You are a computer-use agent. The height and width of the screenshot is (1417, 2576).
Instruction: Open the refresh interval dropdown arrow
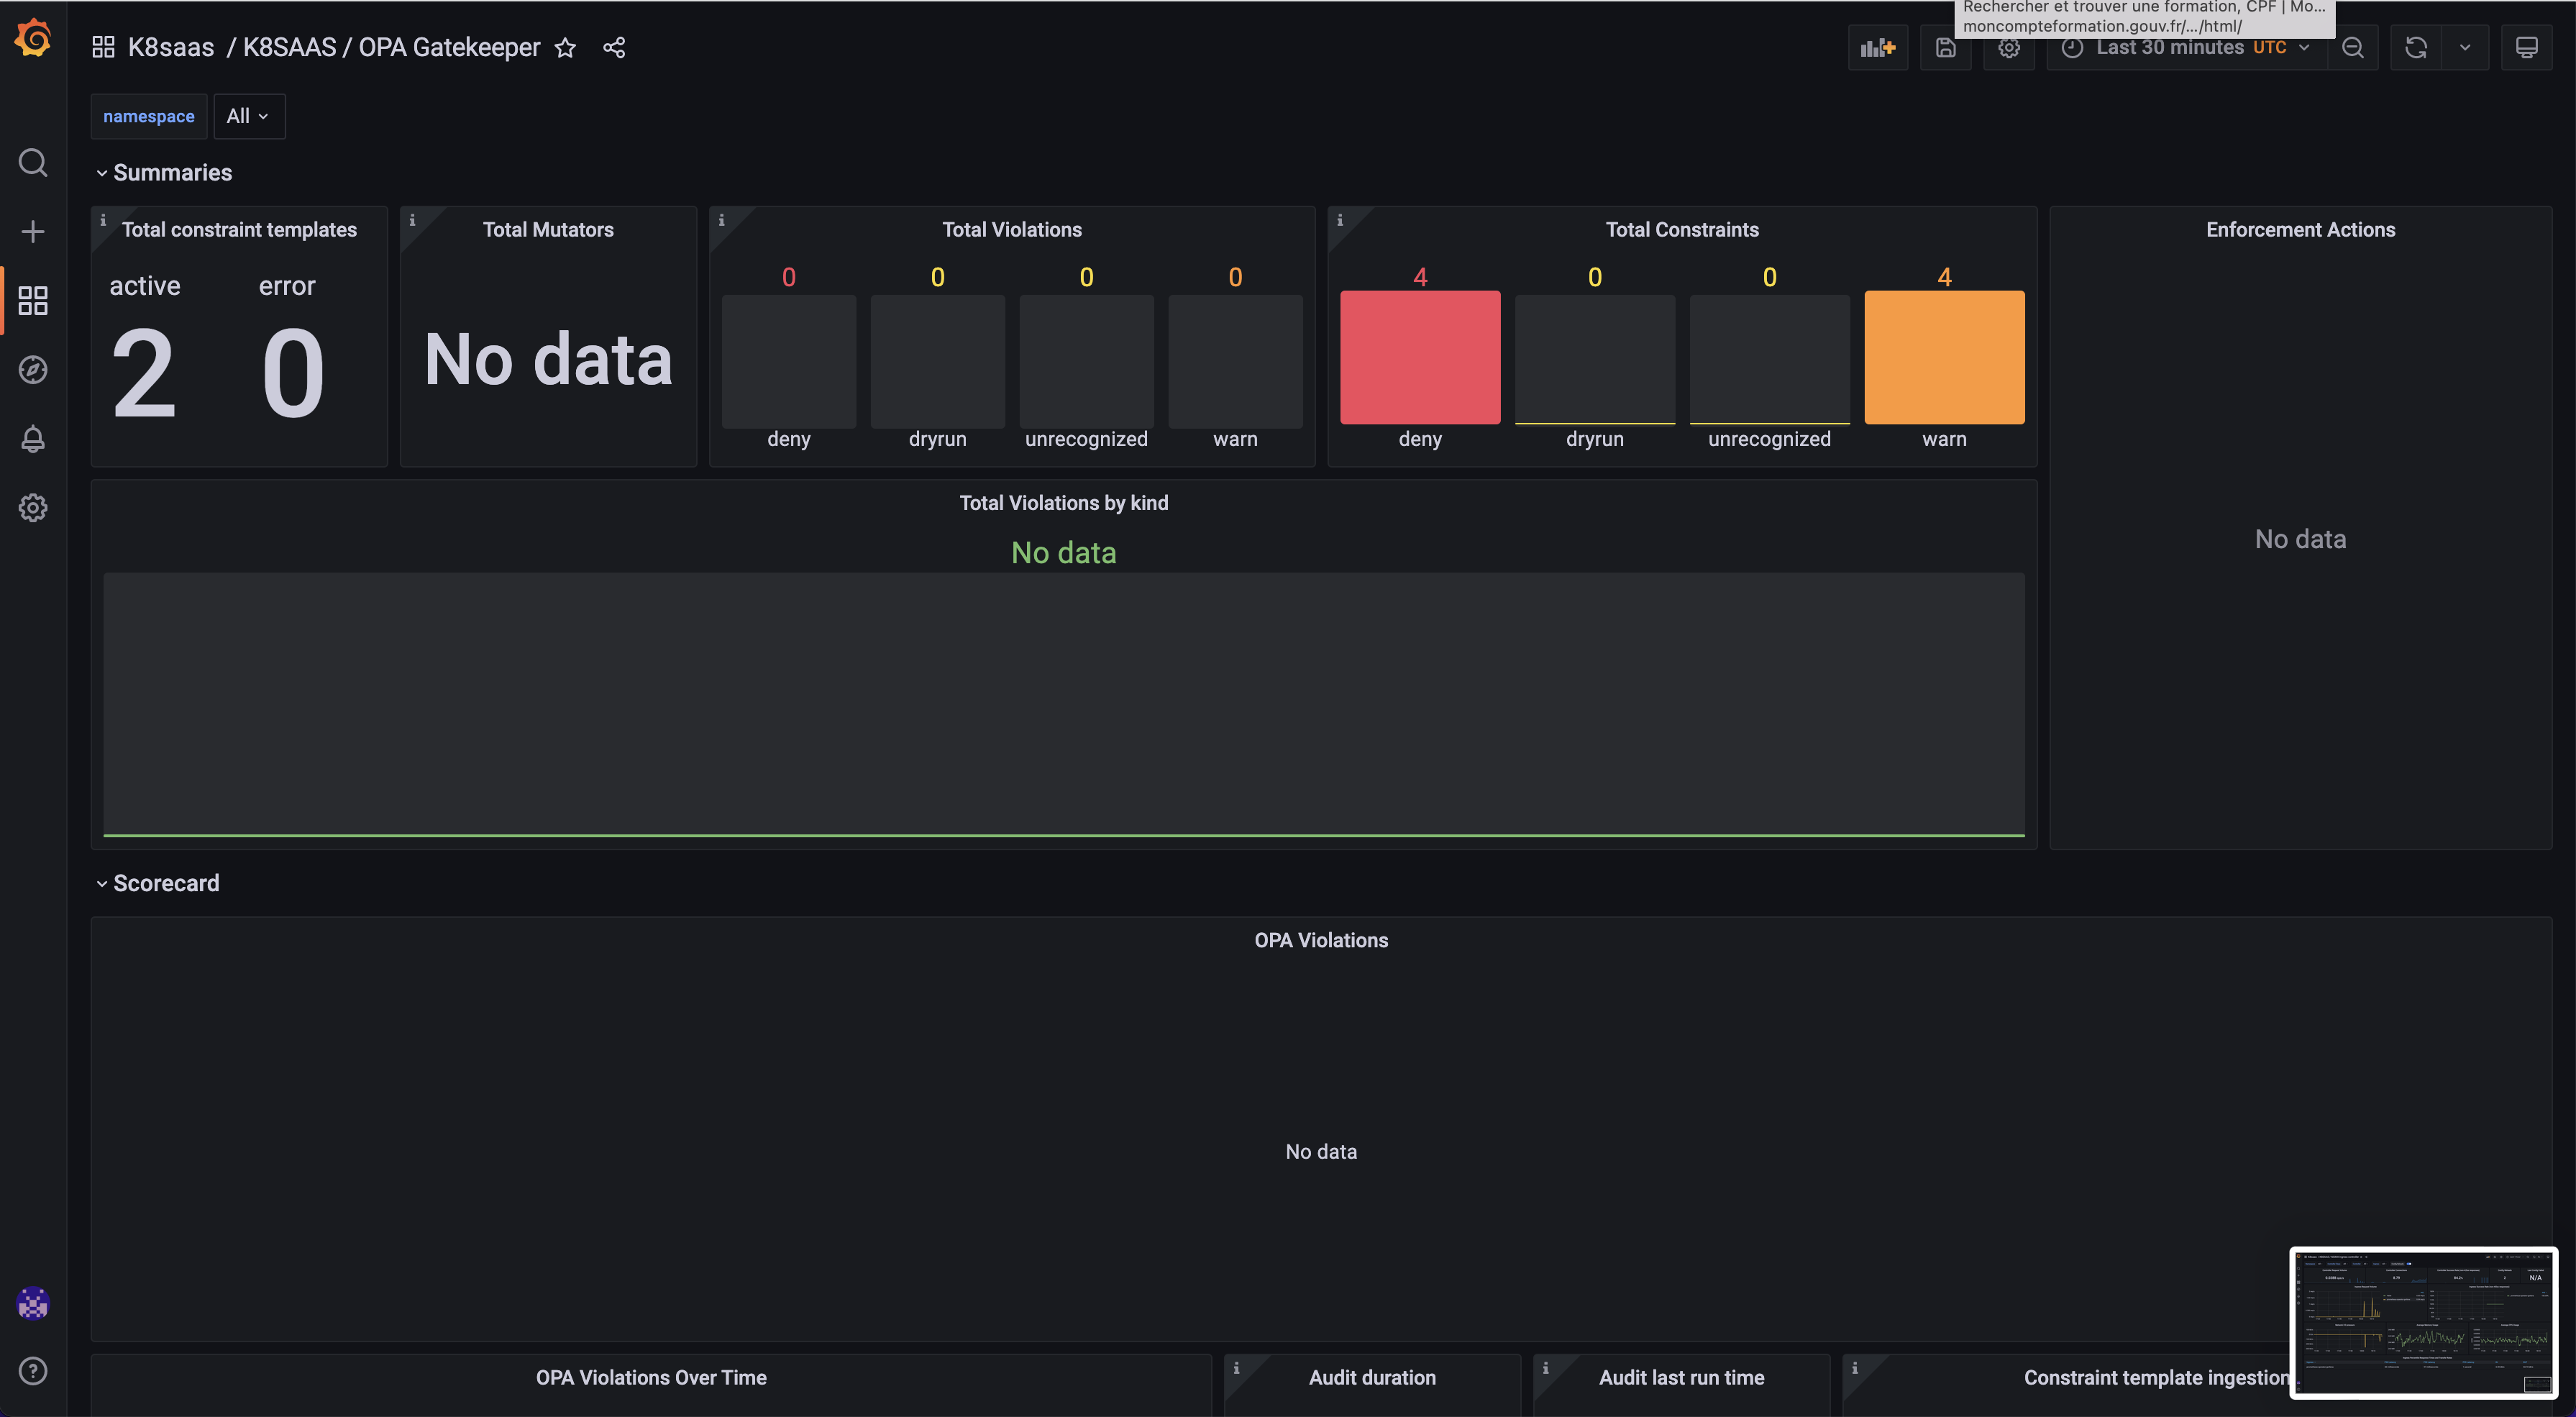(x=2465, y=47)
